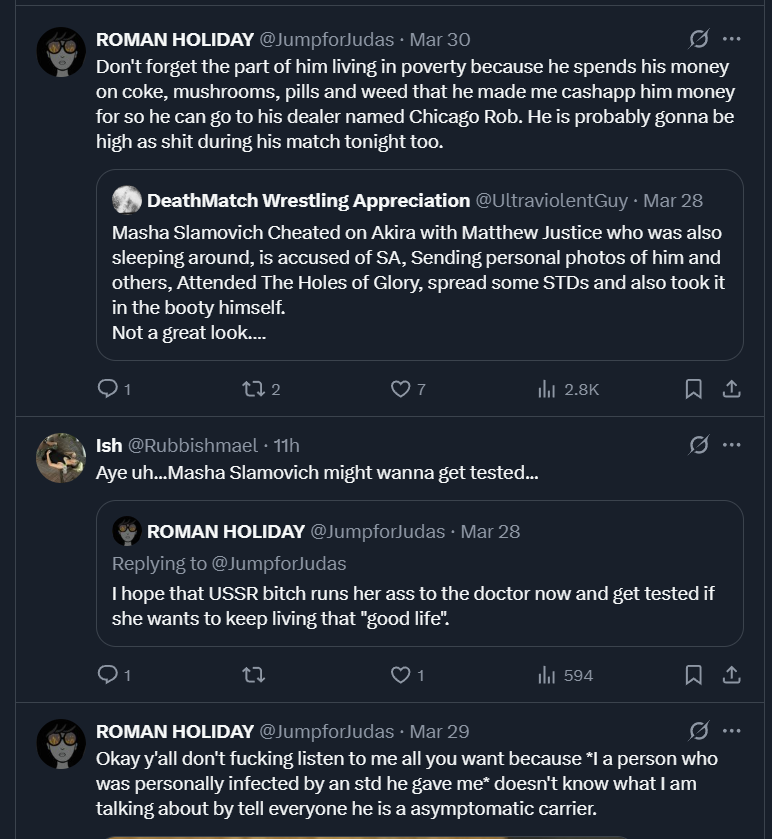Viewport: 772px width, 839px height.
Task: Open Grok icon on Mar 30 tweet
Action: [x=699, y=39]
